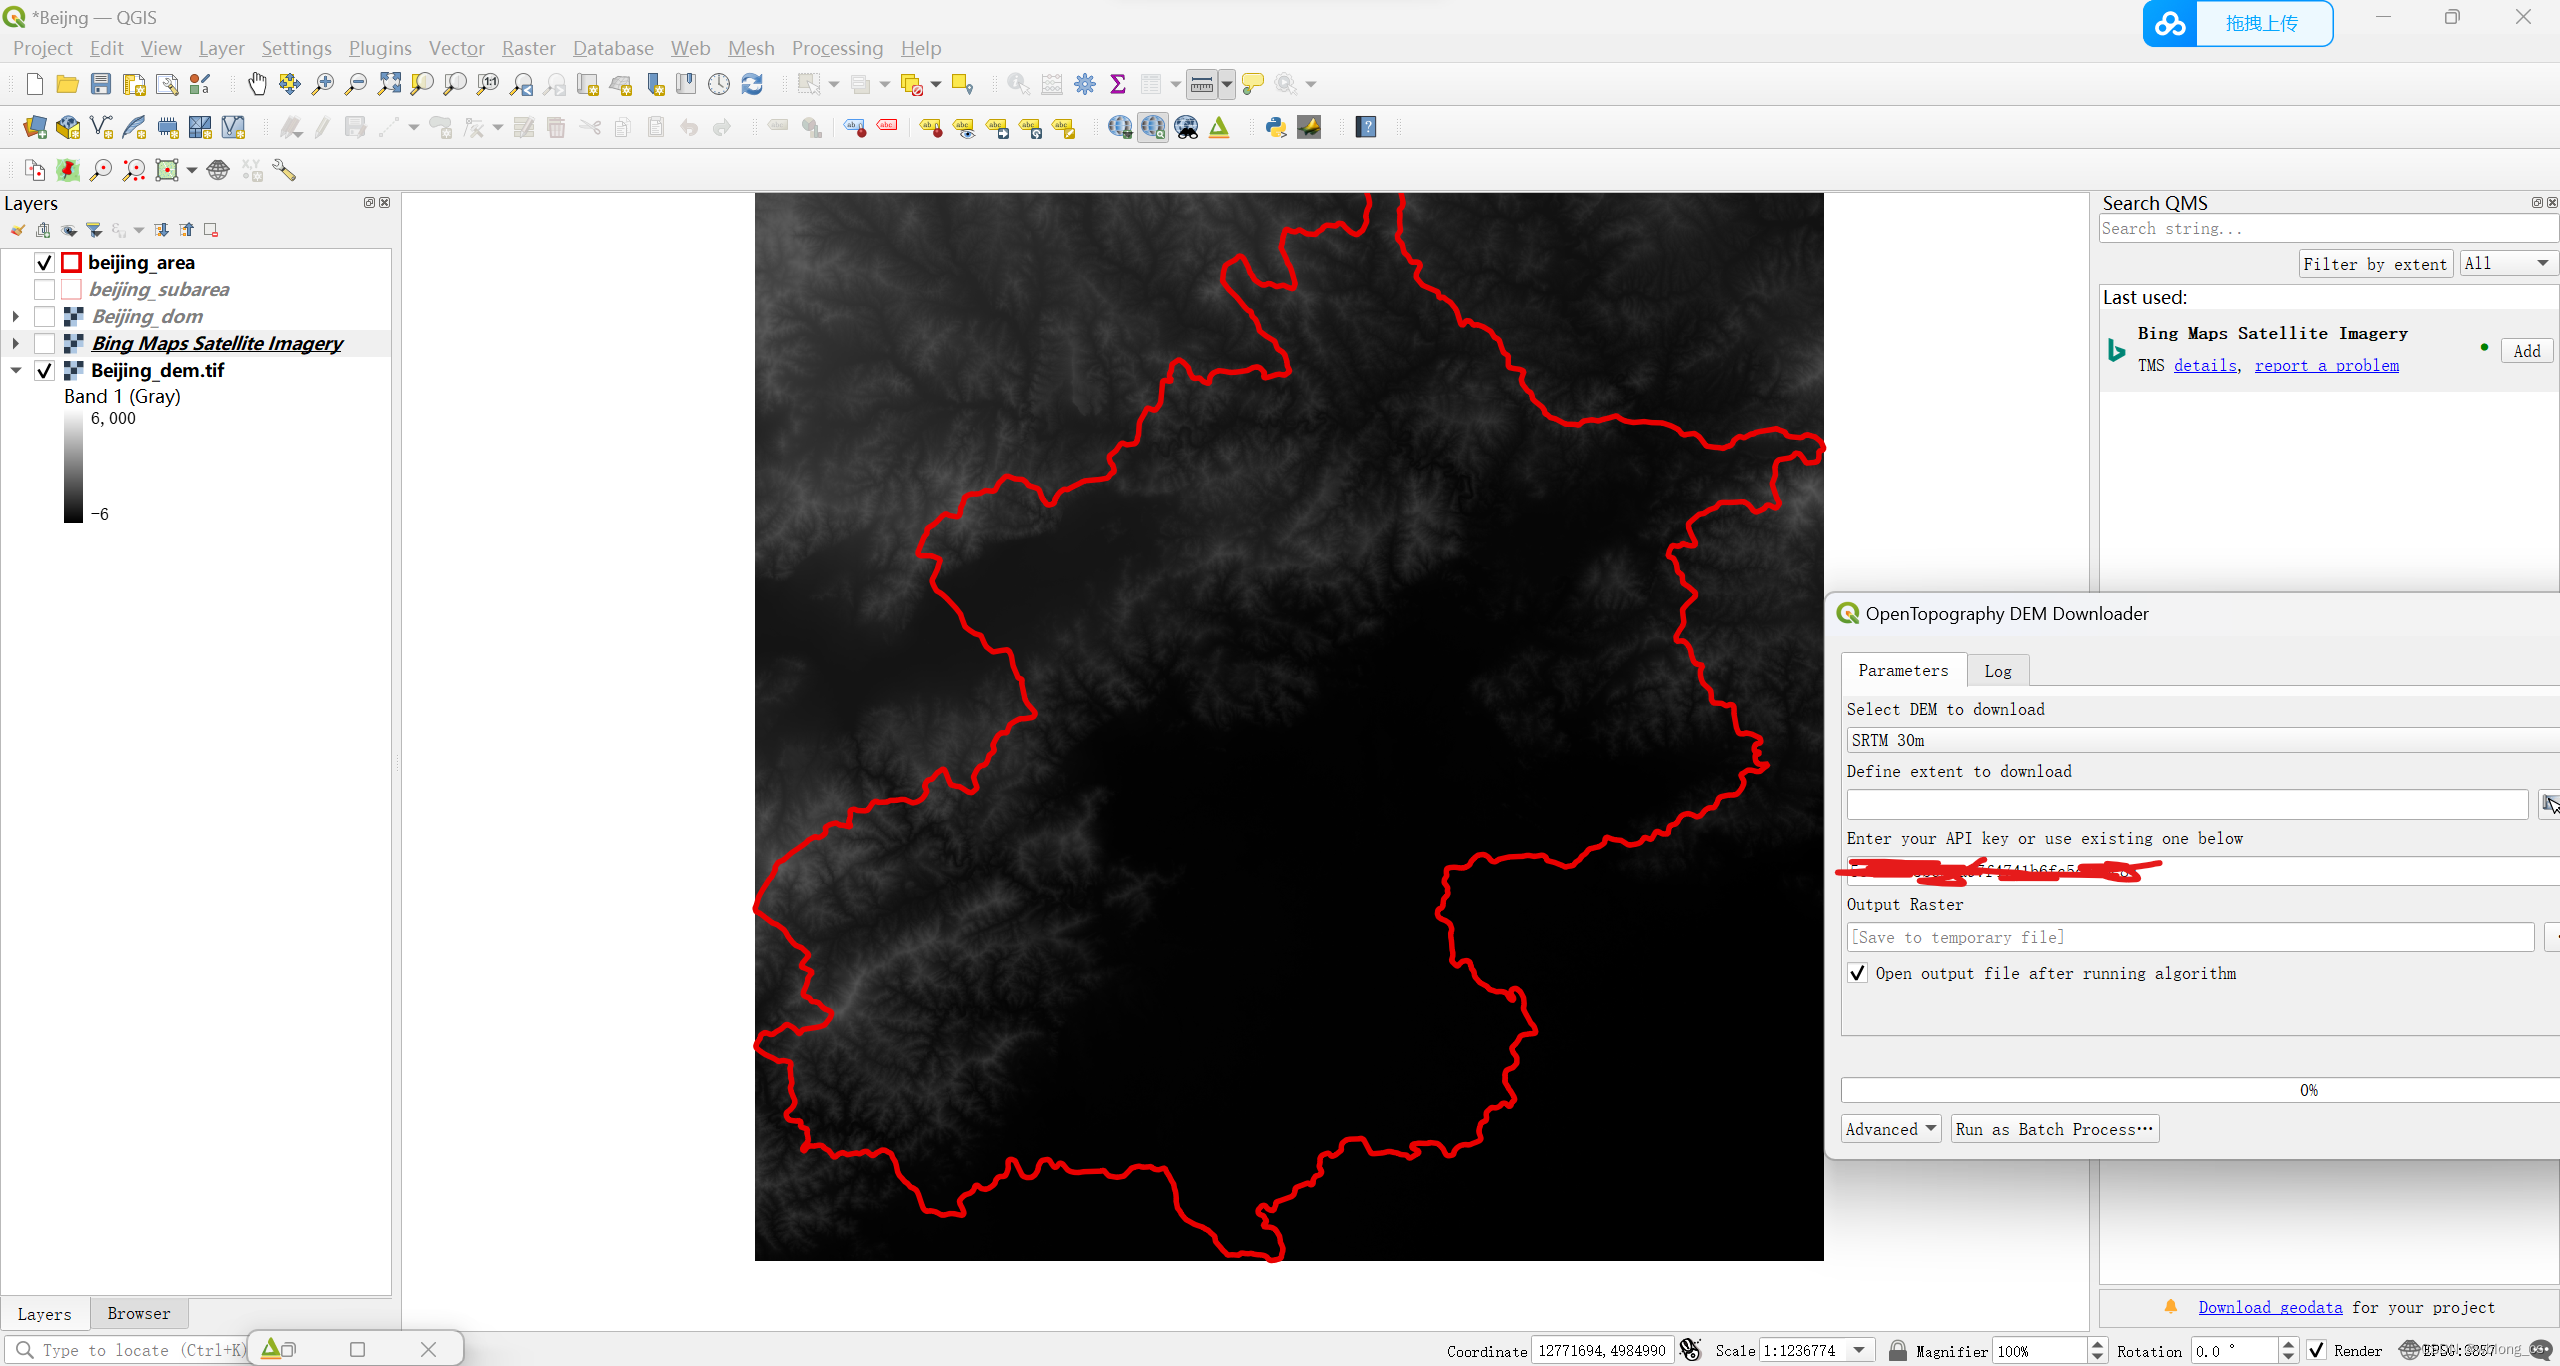Toggle mouse extents display icon in status bar

(x=1690, y=1350)
